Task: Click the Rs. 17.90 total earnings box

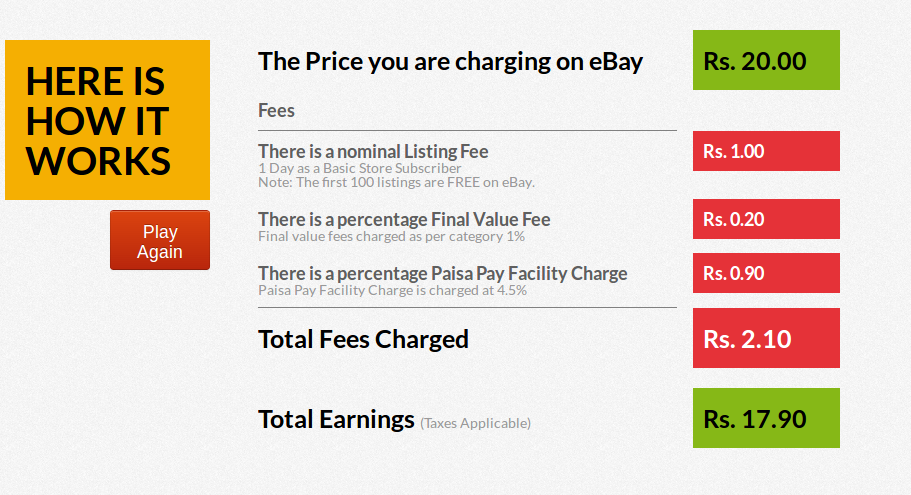Action: pos(766,418)
